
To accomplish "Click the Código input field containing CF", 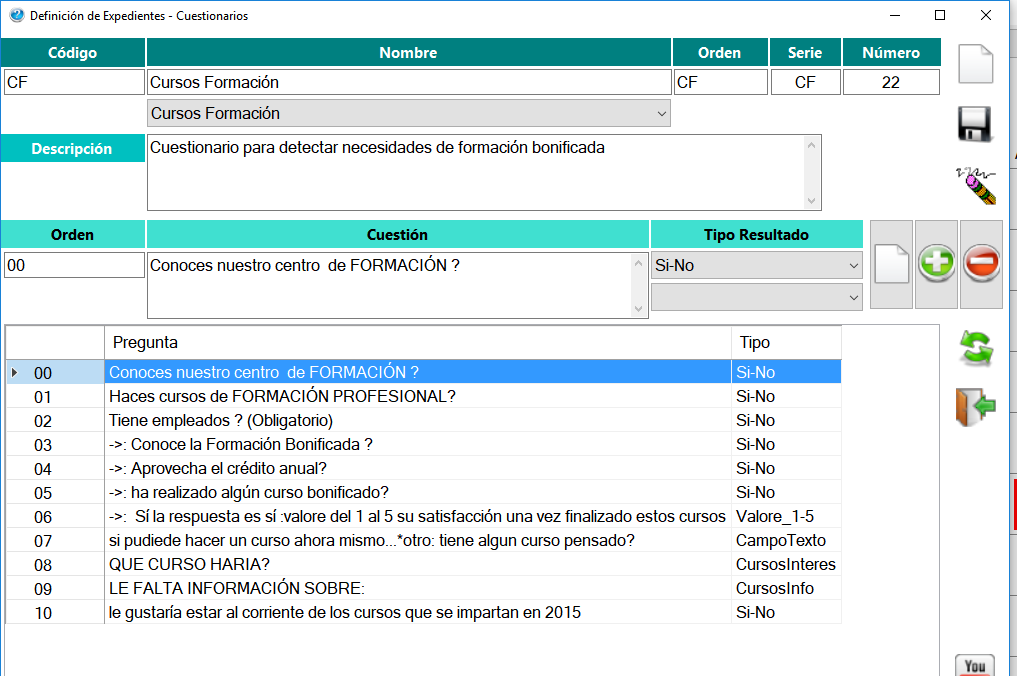I will (x=74, y=82).
